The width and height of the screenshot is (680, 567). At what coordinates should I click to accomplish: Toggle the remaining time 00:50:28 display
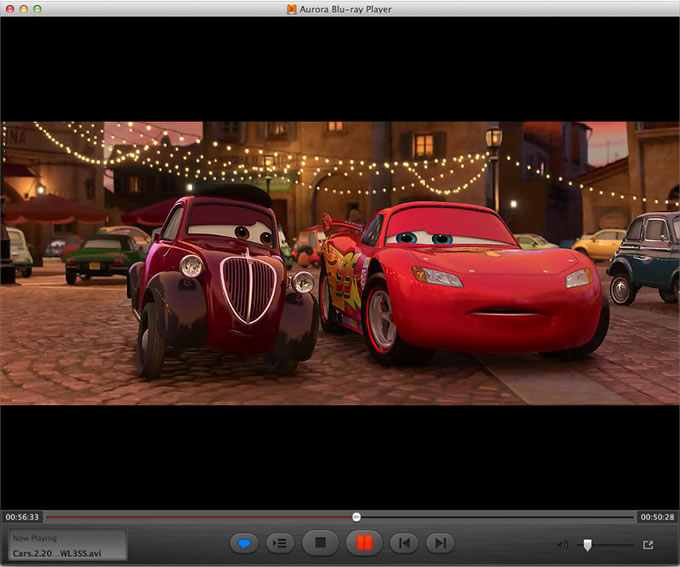click(657, 517)
